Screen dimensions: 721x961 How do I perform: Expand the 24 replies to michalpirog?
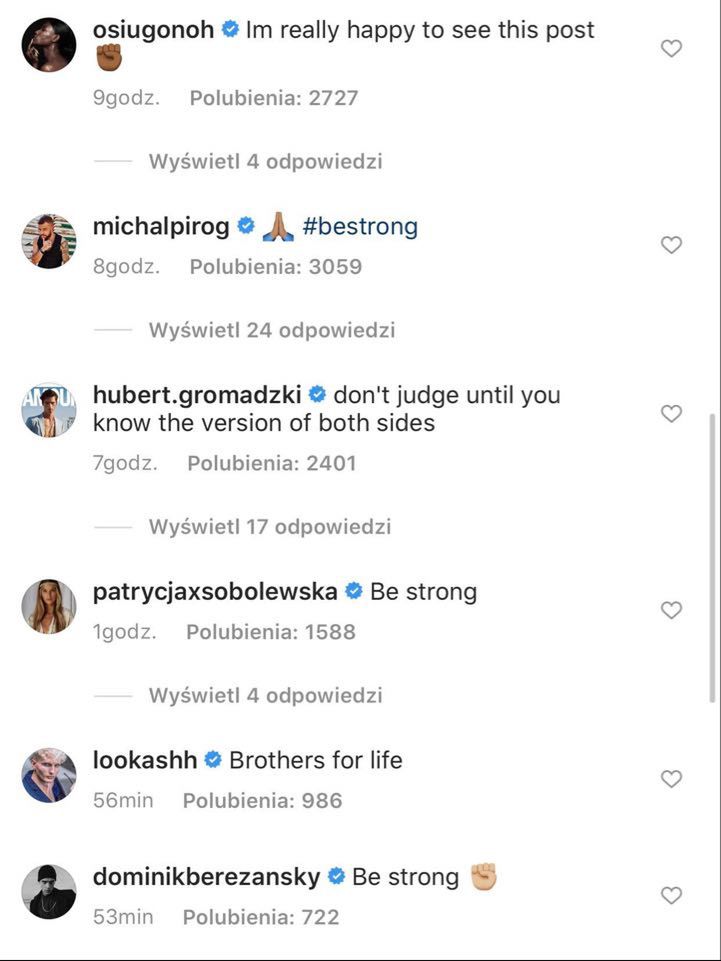coord(271,330)
